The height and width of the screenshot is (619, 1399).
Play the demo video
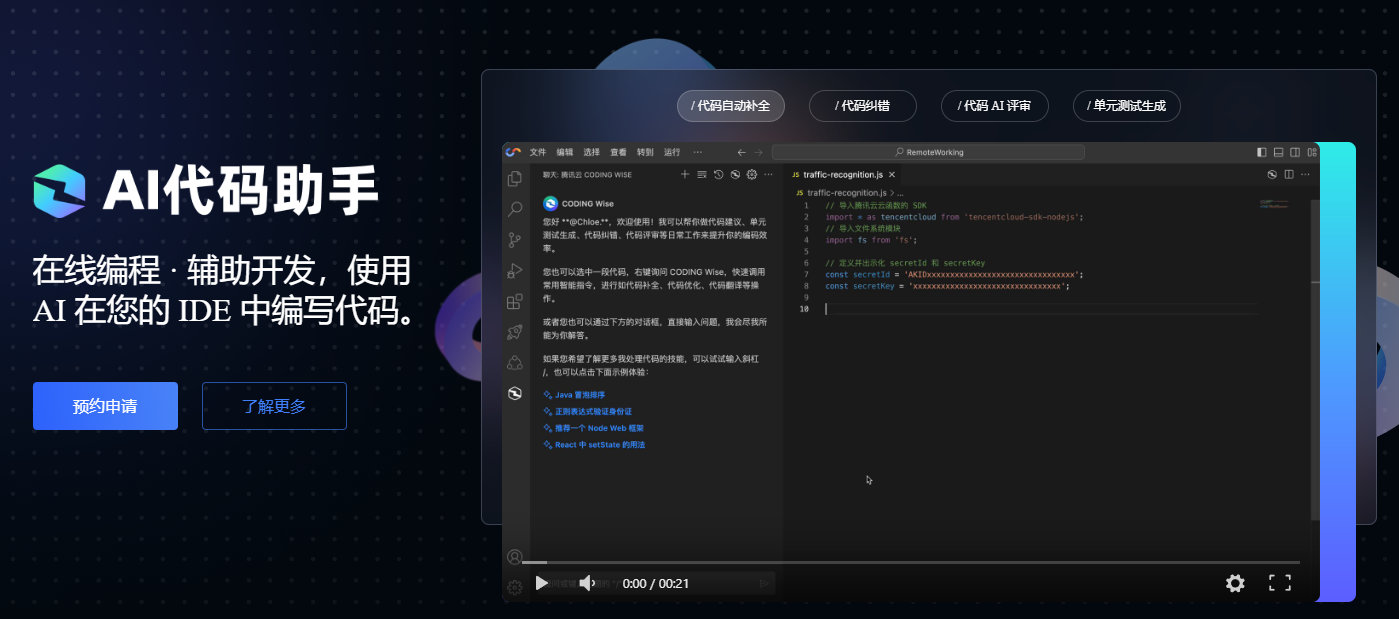pos(541,583)
